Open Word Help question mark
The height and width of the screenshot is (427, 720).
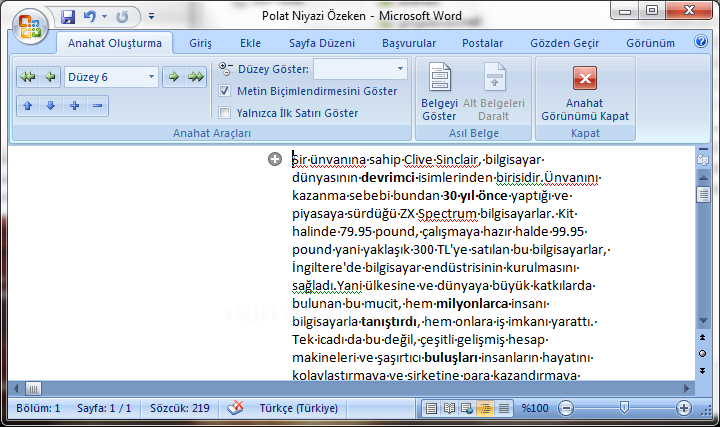(x=701, y=42)
